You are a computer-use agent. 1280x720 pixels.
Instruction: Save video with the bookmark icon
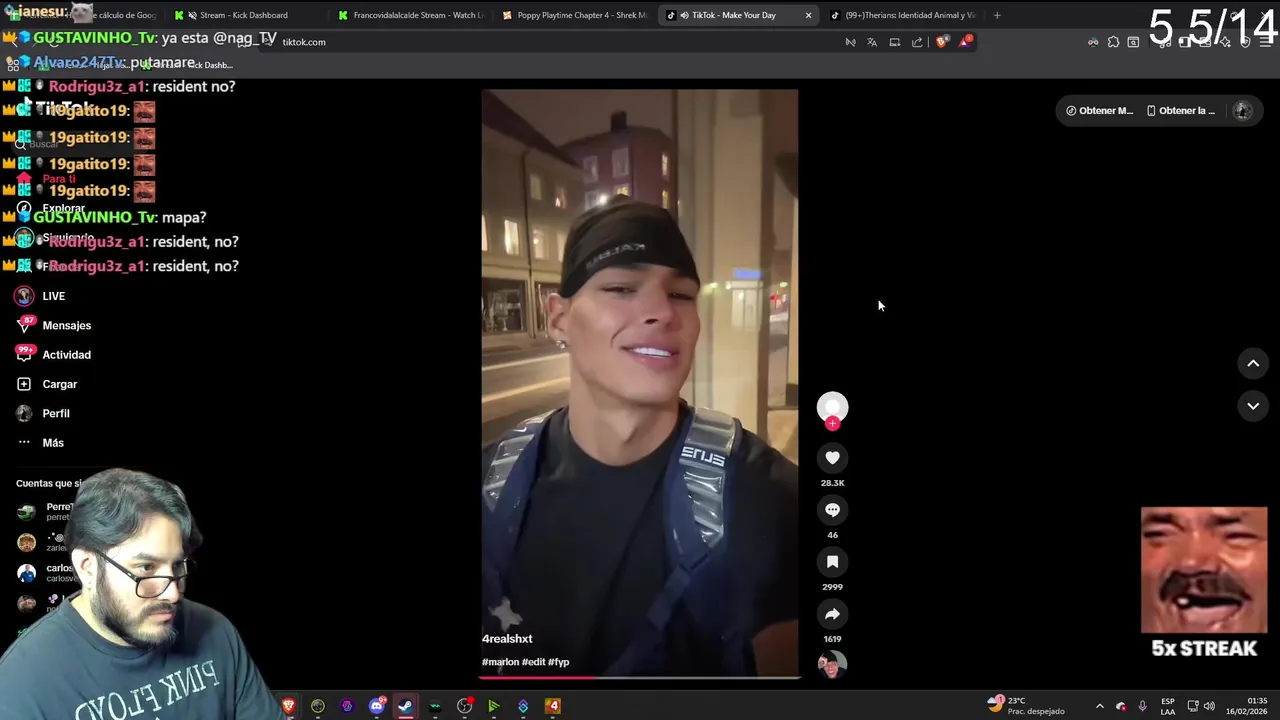click(x=832, y=562)
